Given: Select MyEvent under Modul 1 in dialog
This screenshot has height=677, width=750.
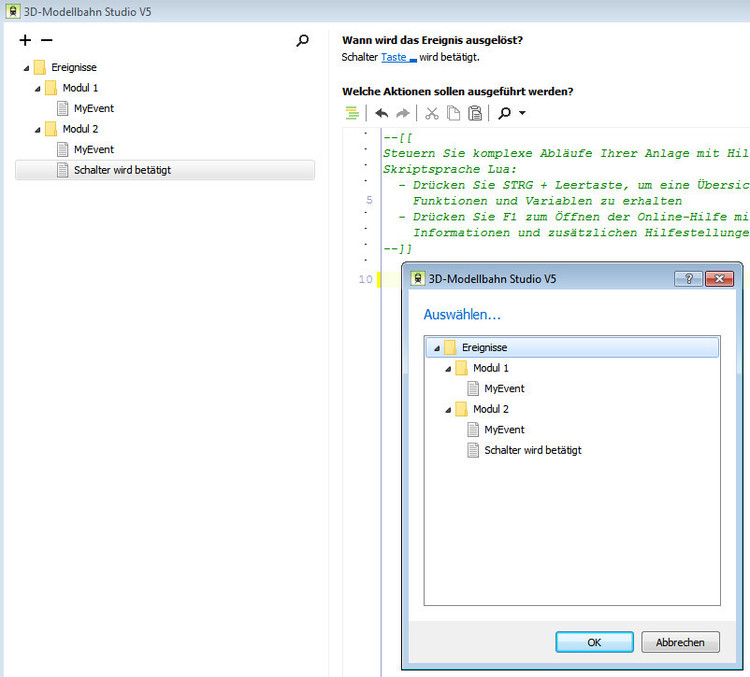Looking at the screenshot, I should [x=504, y=388].
